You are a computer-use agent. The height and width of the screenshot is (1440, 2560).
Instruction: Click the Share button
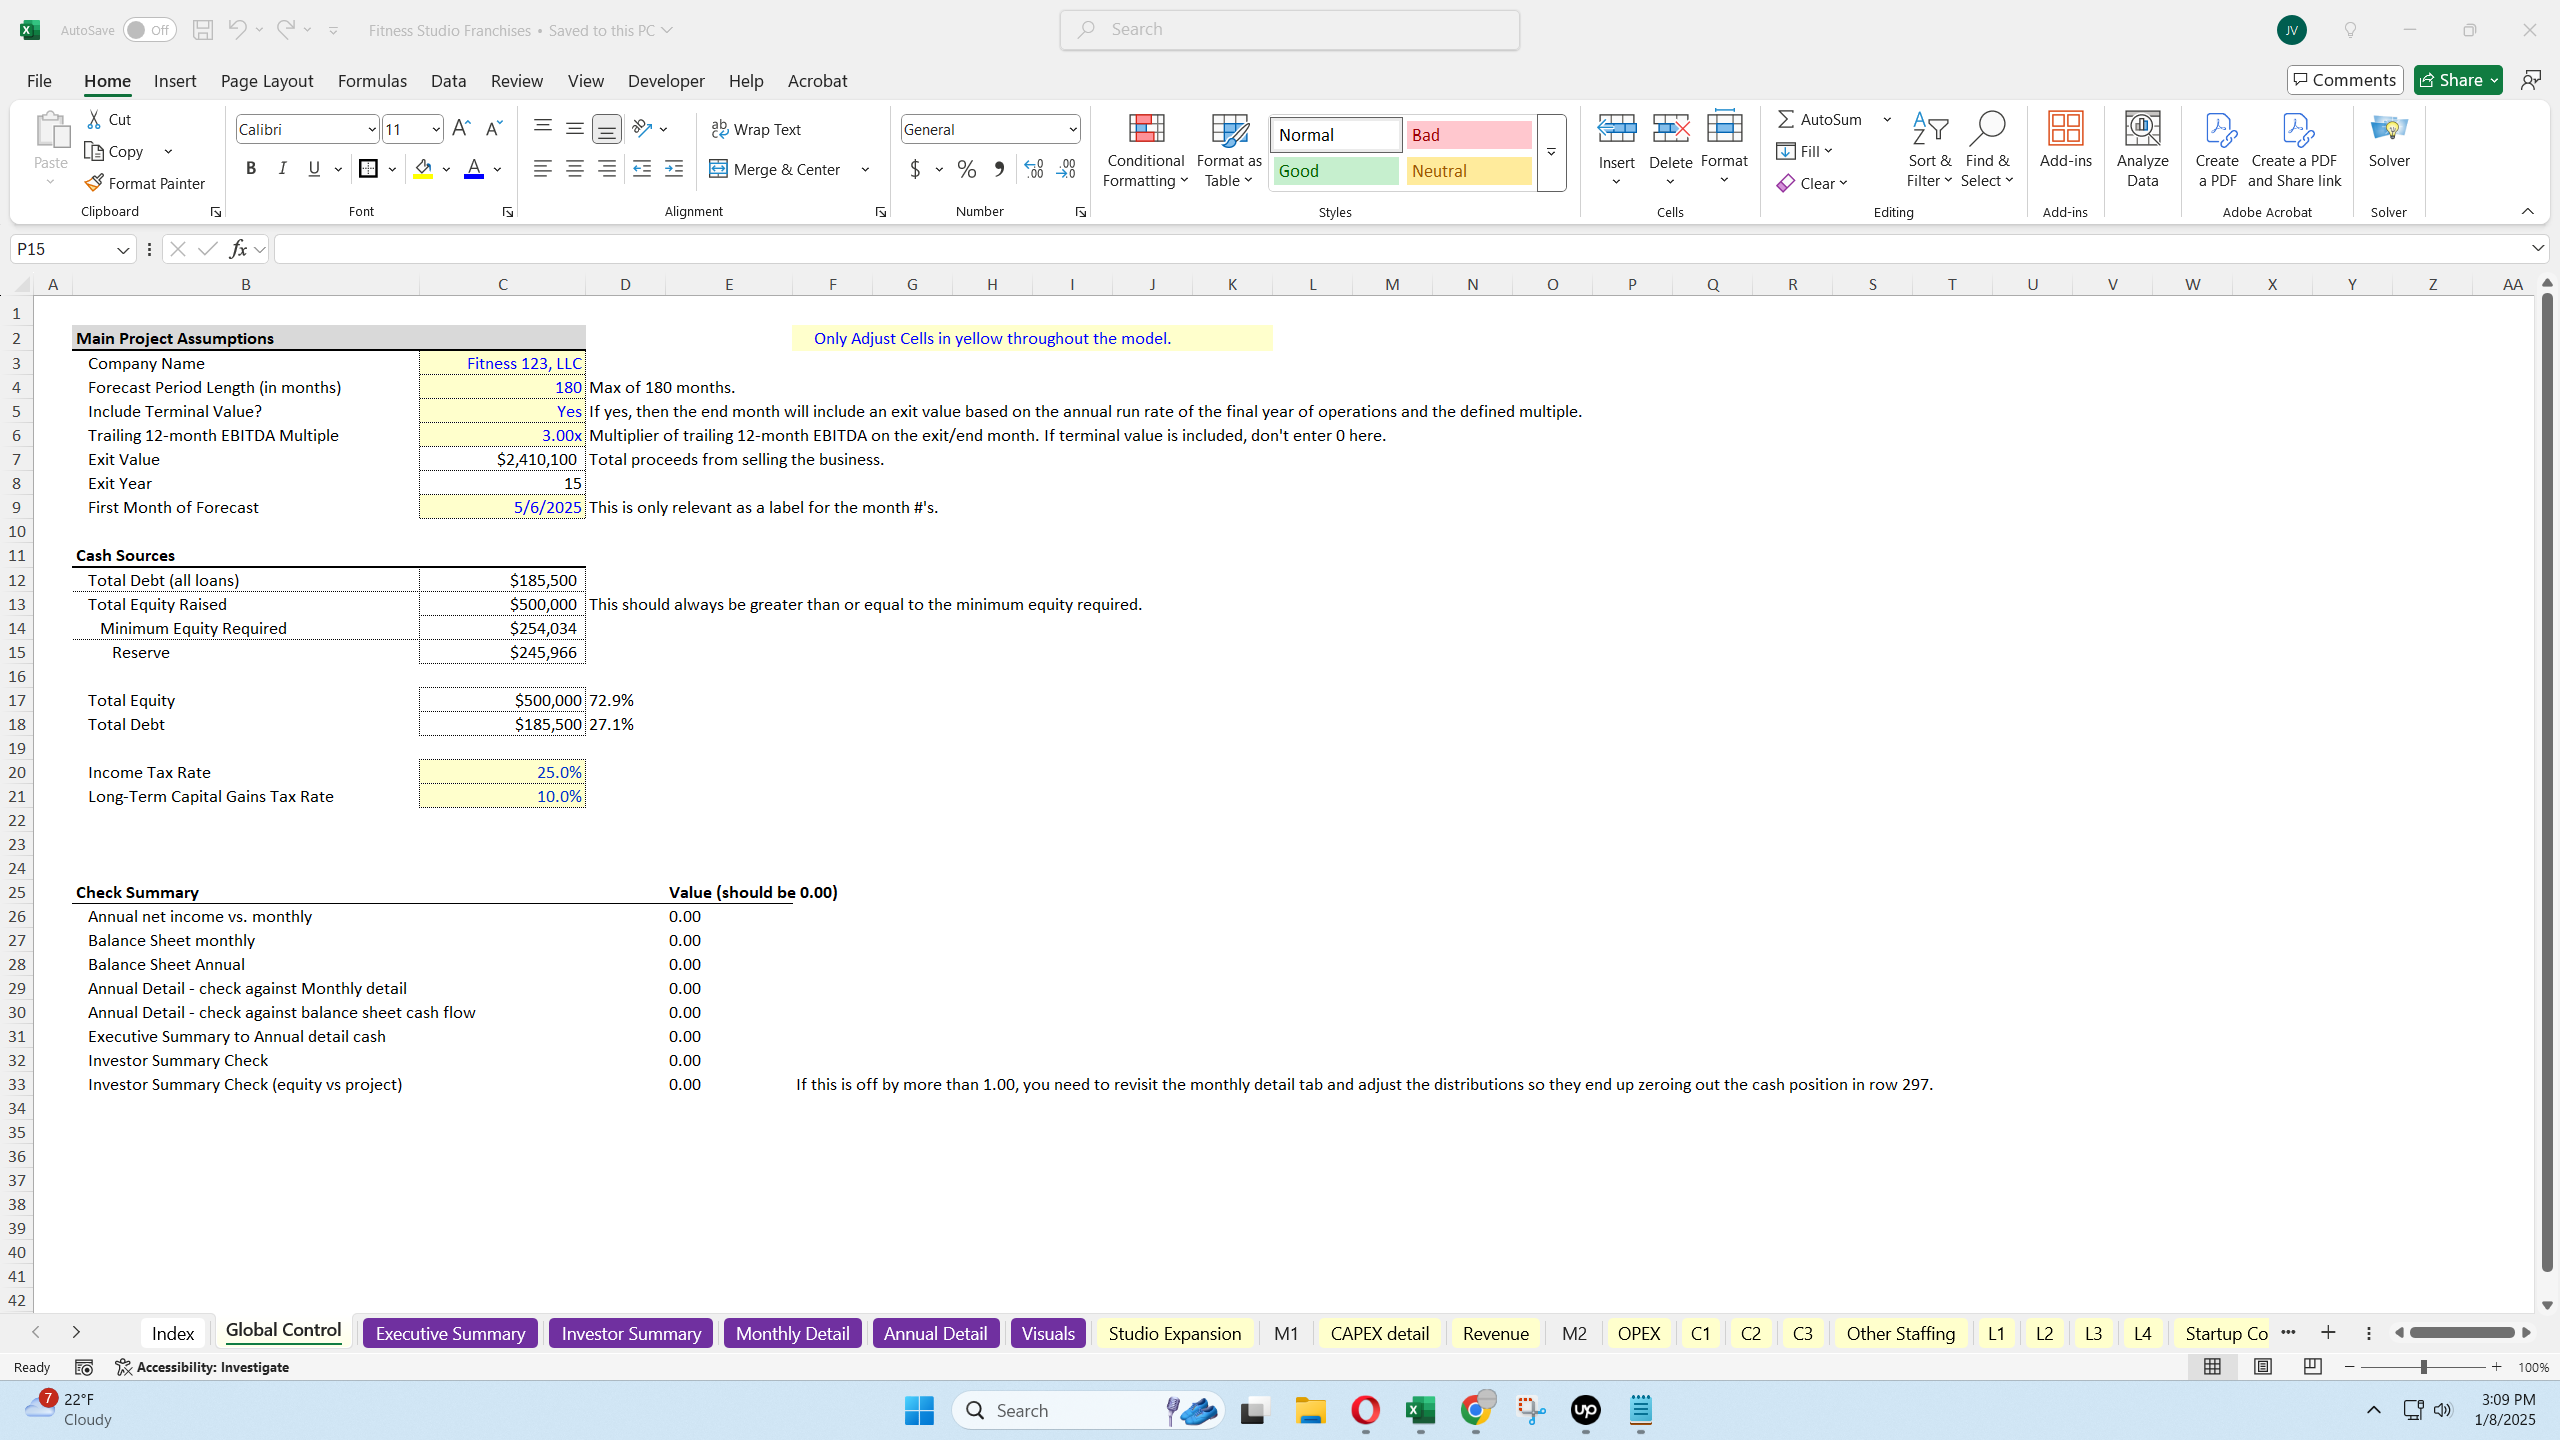click(2458, 80)
